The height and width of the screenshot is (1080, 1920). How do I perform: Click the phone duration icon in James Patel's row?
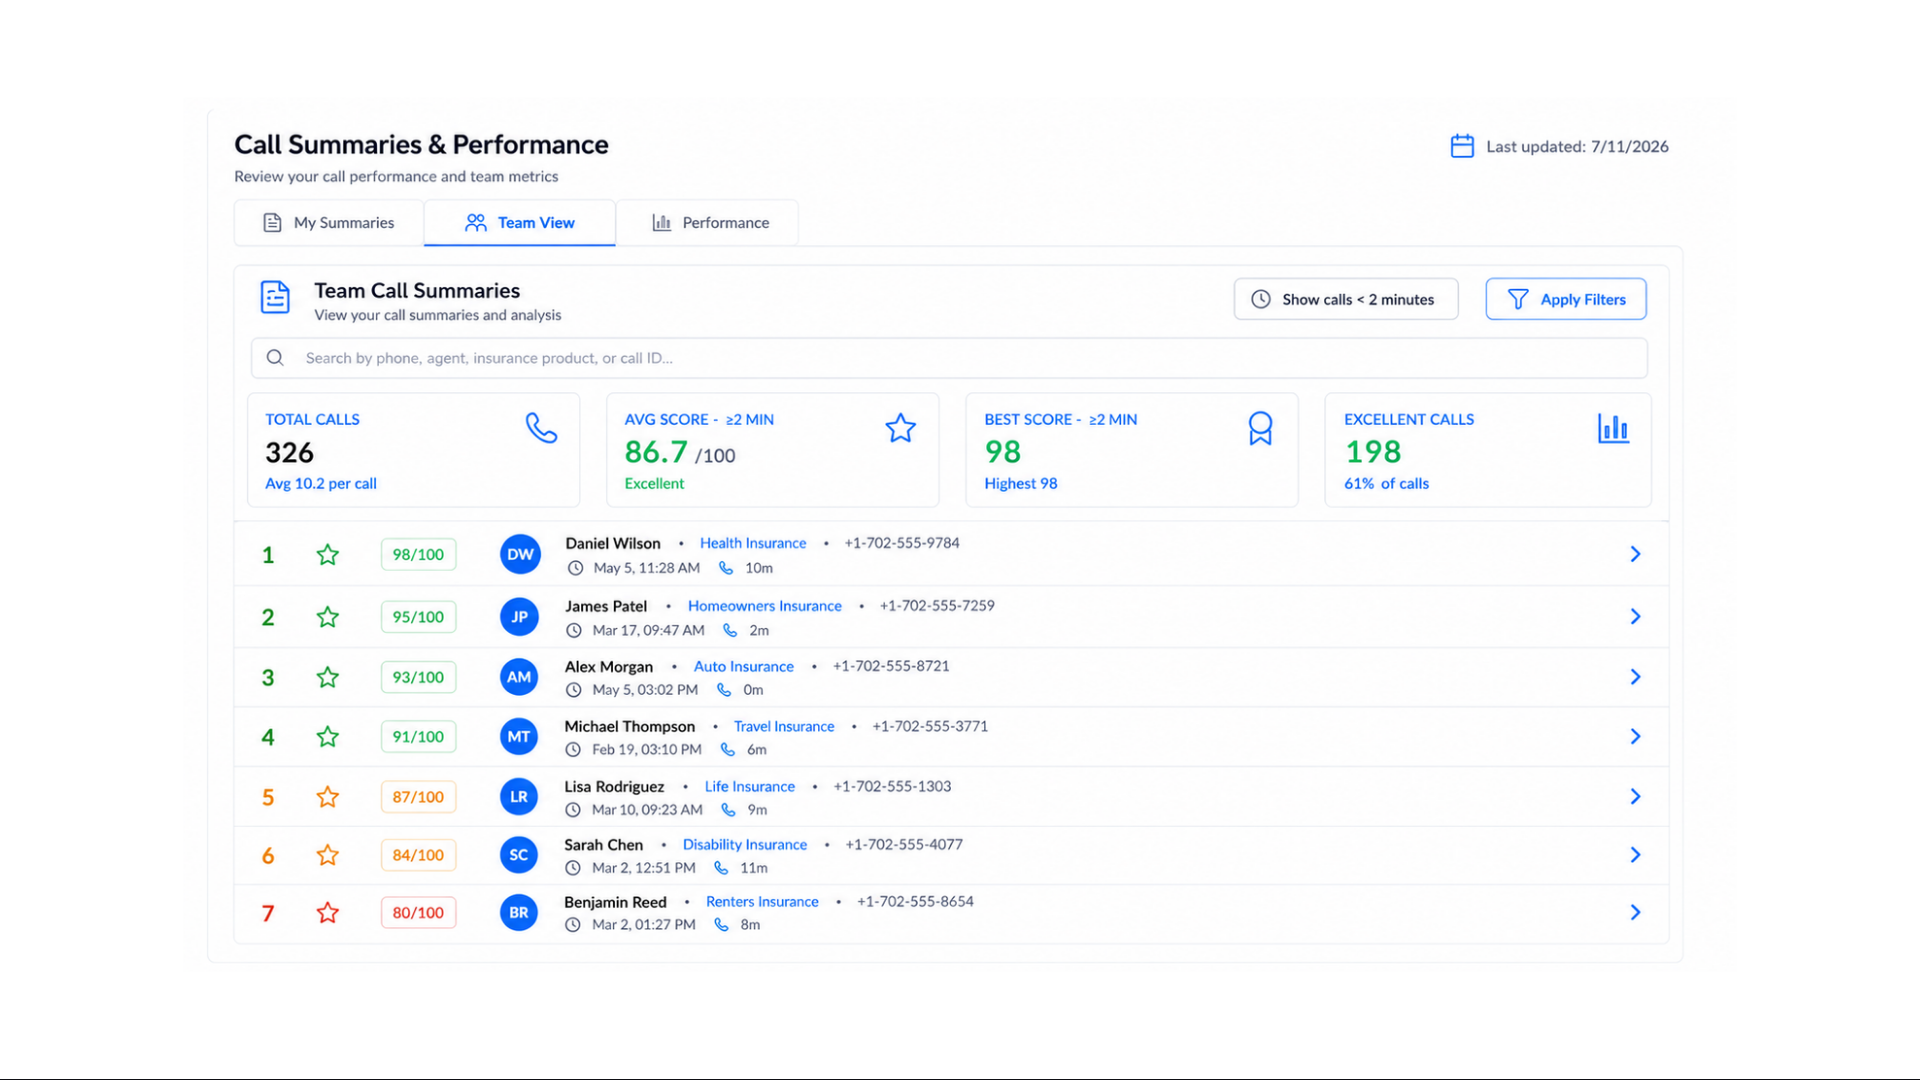[x=730, y=631]
